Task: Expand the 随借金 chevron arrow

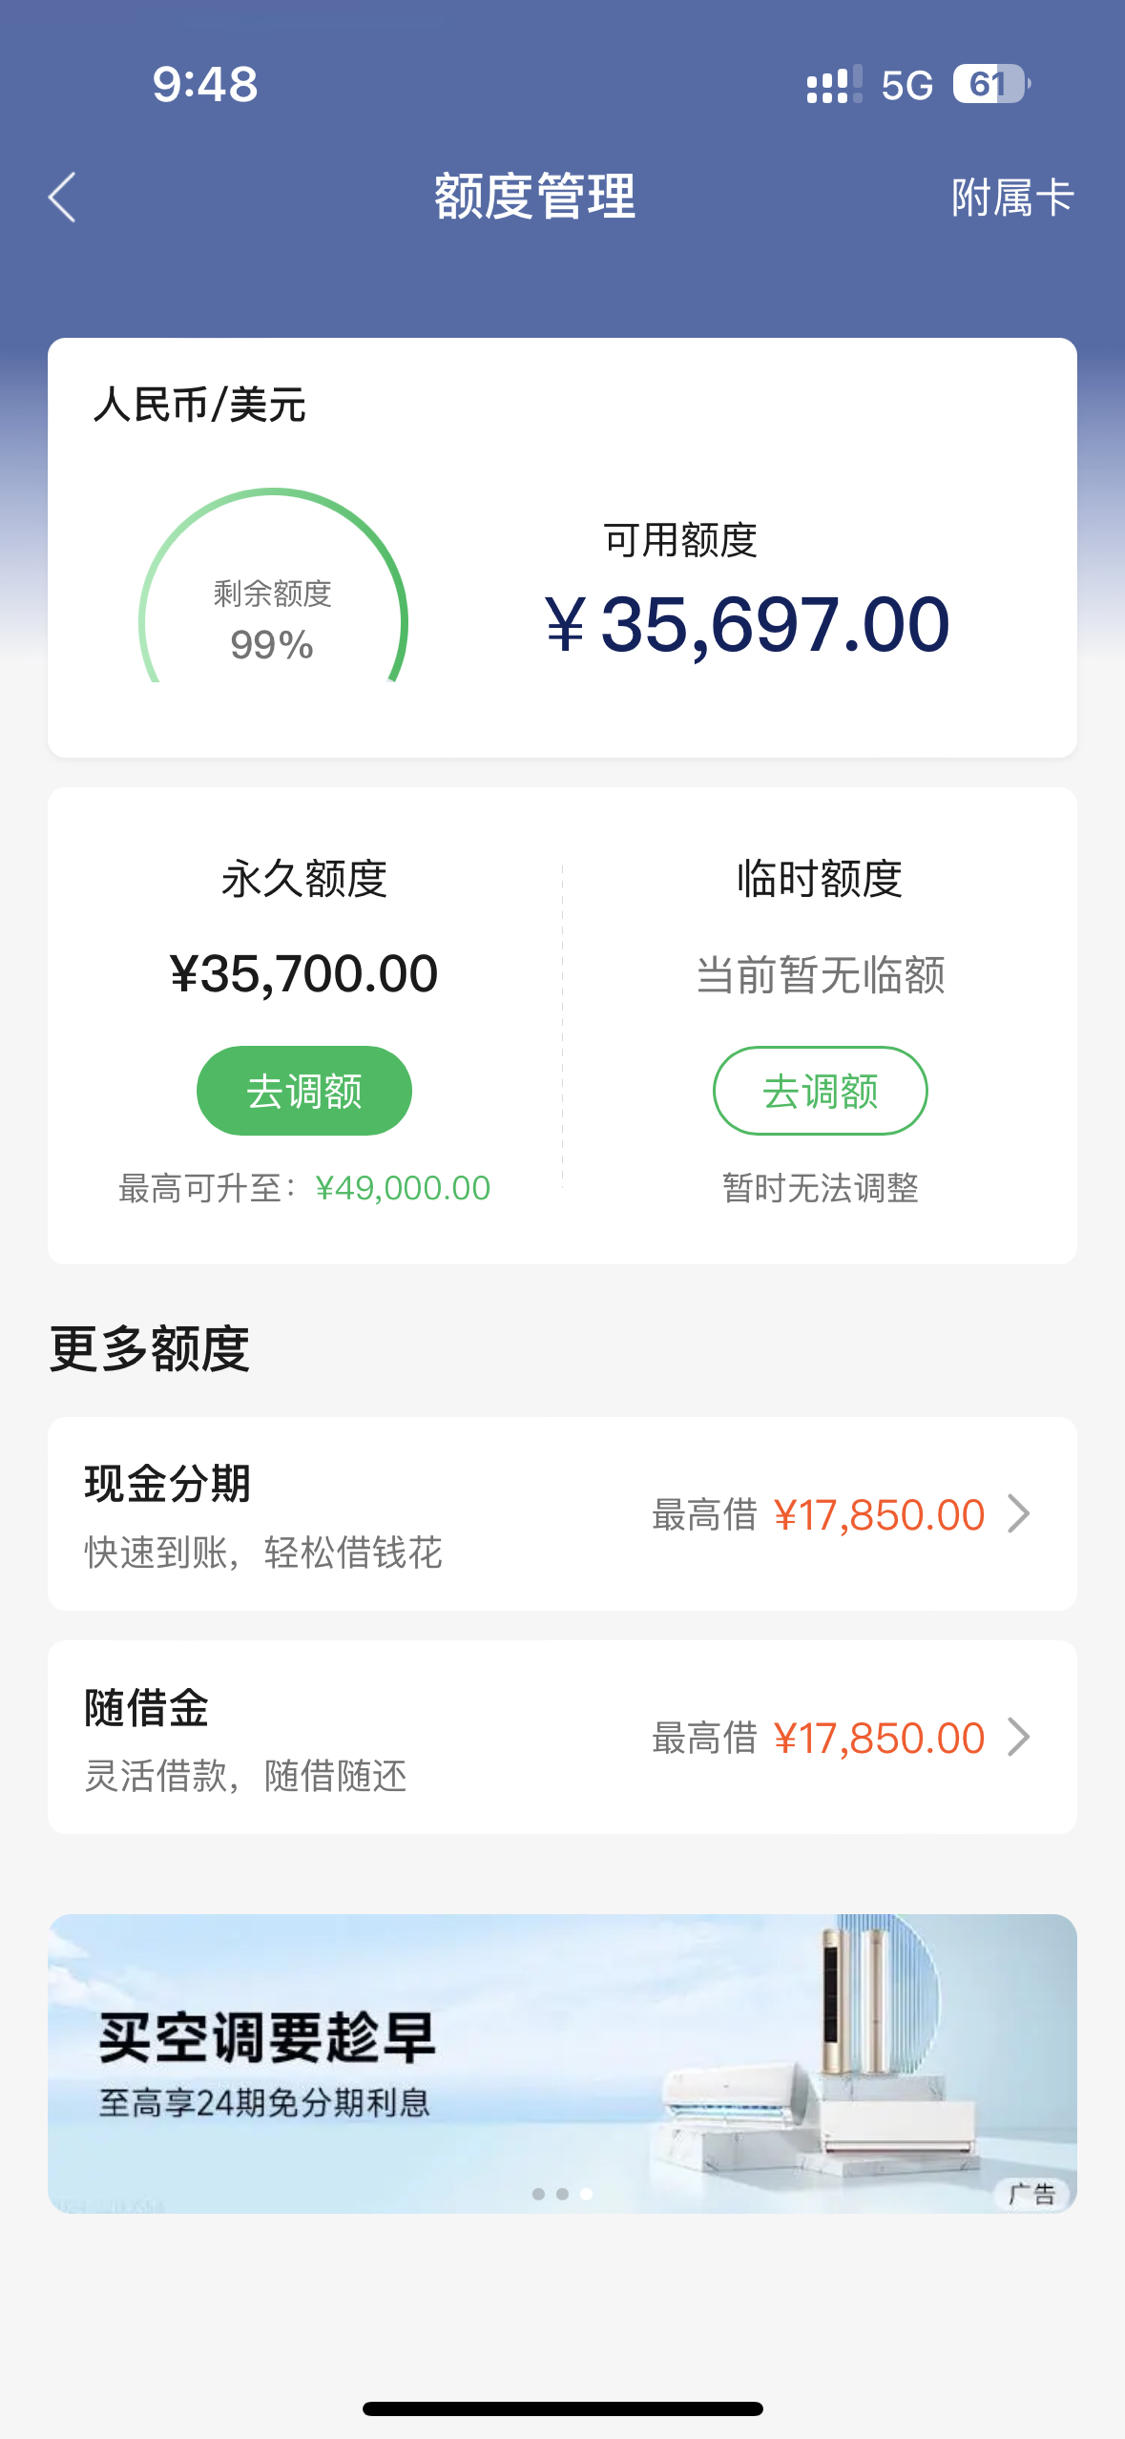Action: pos(1019,1737)
